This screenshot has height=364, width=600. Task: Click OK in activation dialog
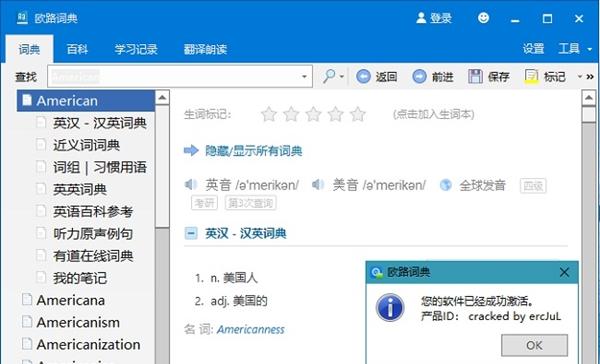pos(534,345)
